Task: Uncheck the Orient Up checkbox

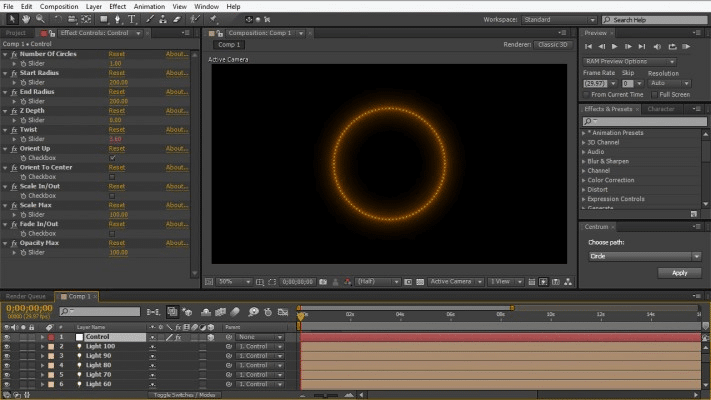Action: coord(112,157)
